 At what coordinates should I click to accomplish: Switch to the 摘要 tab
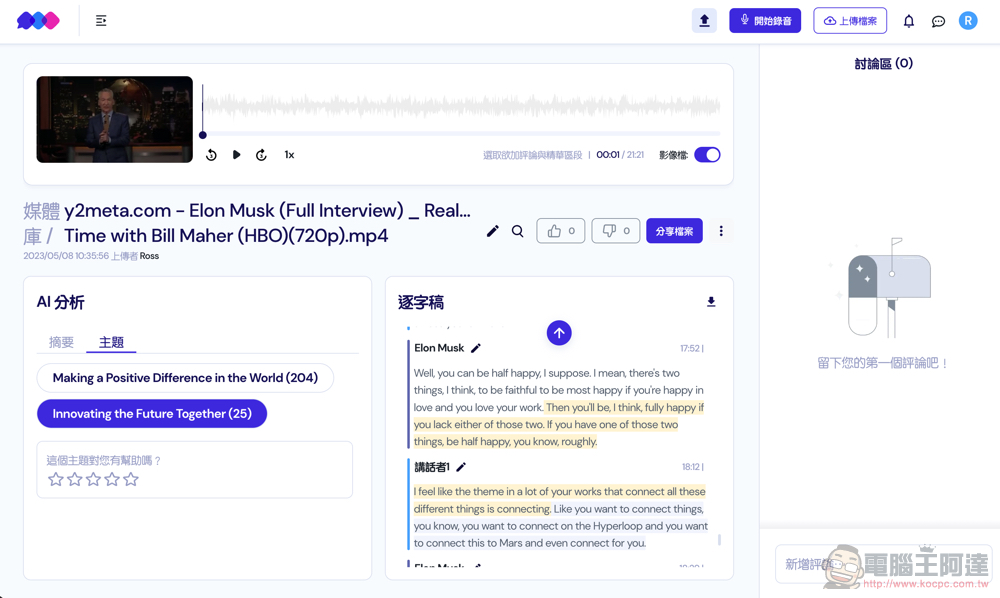(61, 342)
